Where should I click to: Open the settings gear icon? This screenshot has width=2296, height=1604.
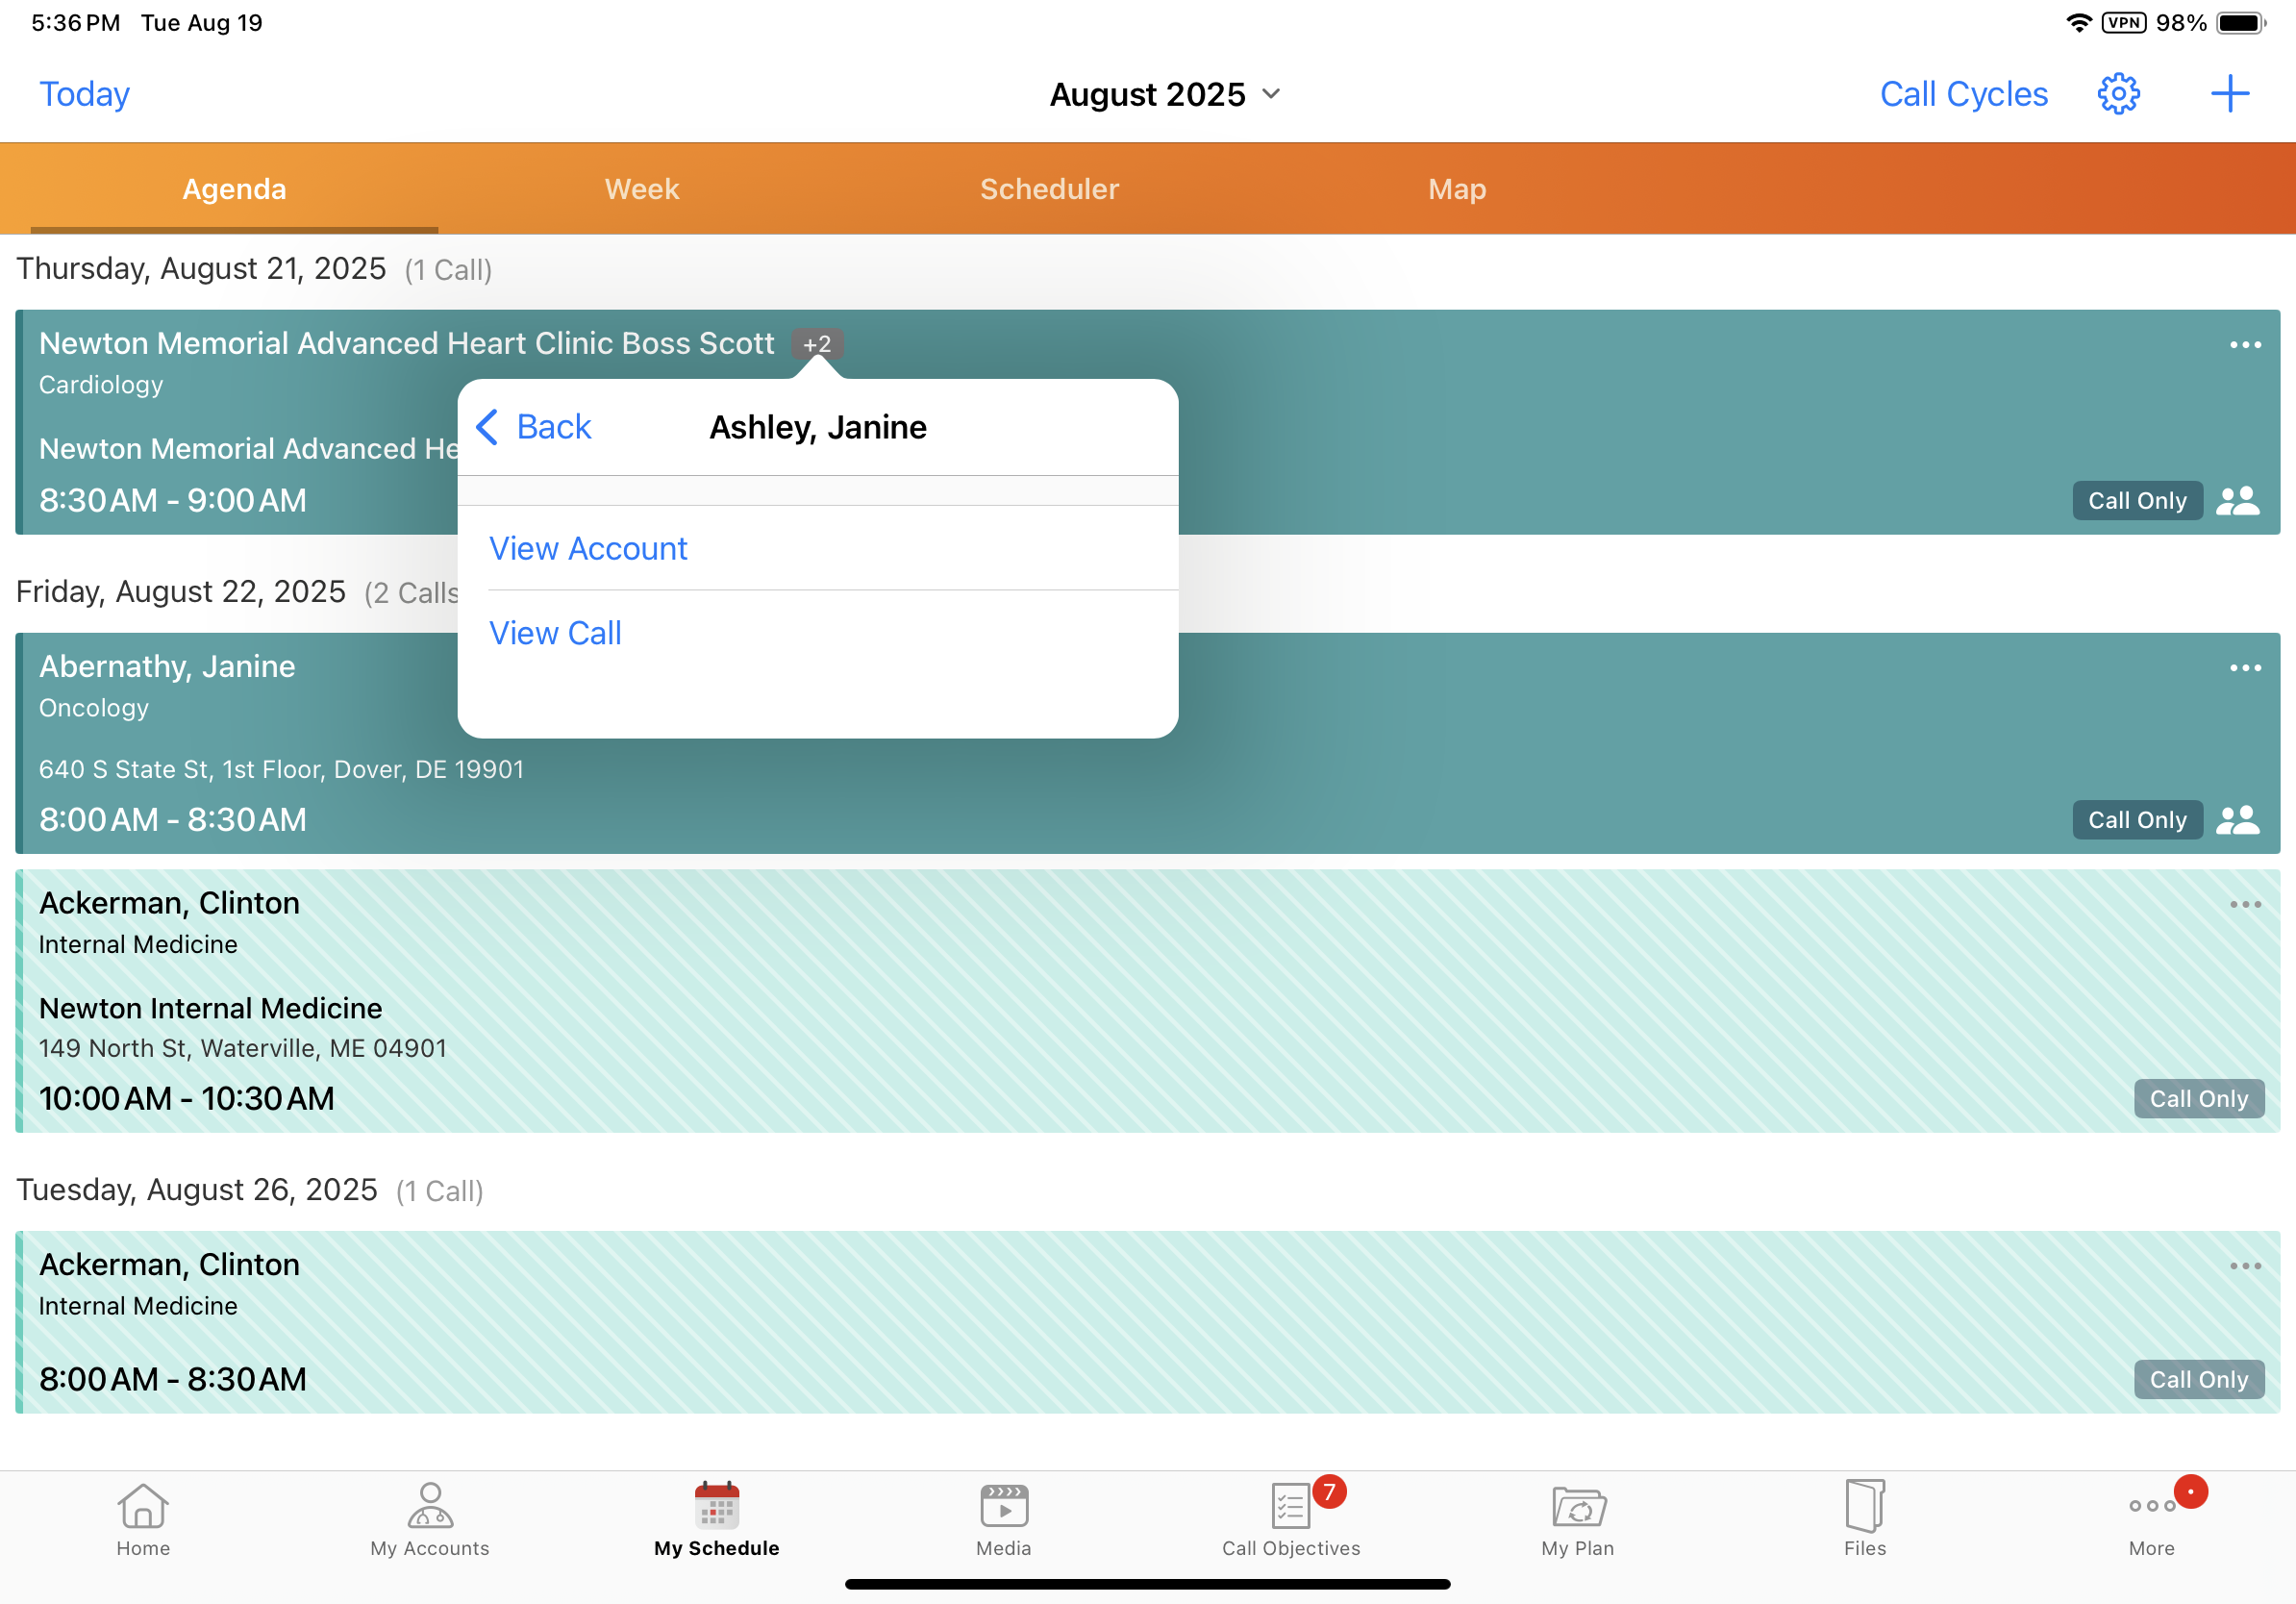[2117, 94]
